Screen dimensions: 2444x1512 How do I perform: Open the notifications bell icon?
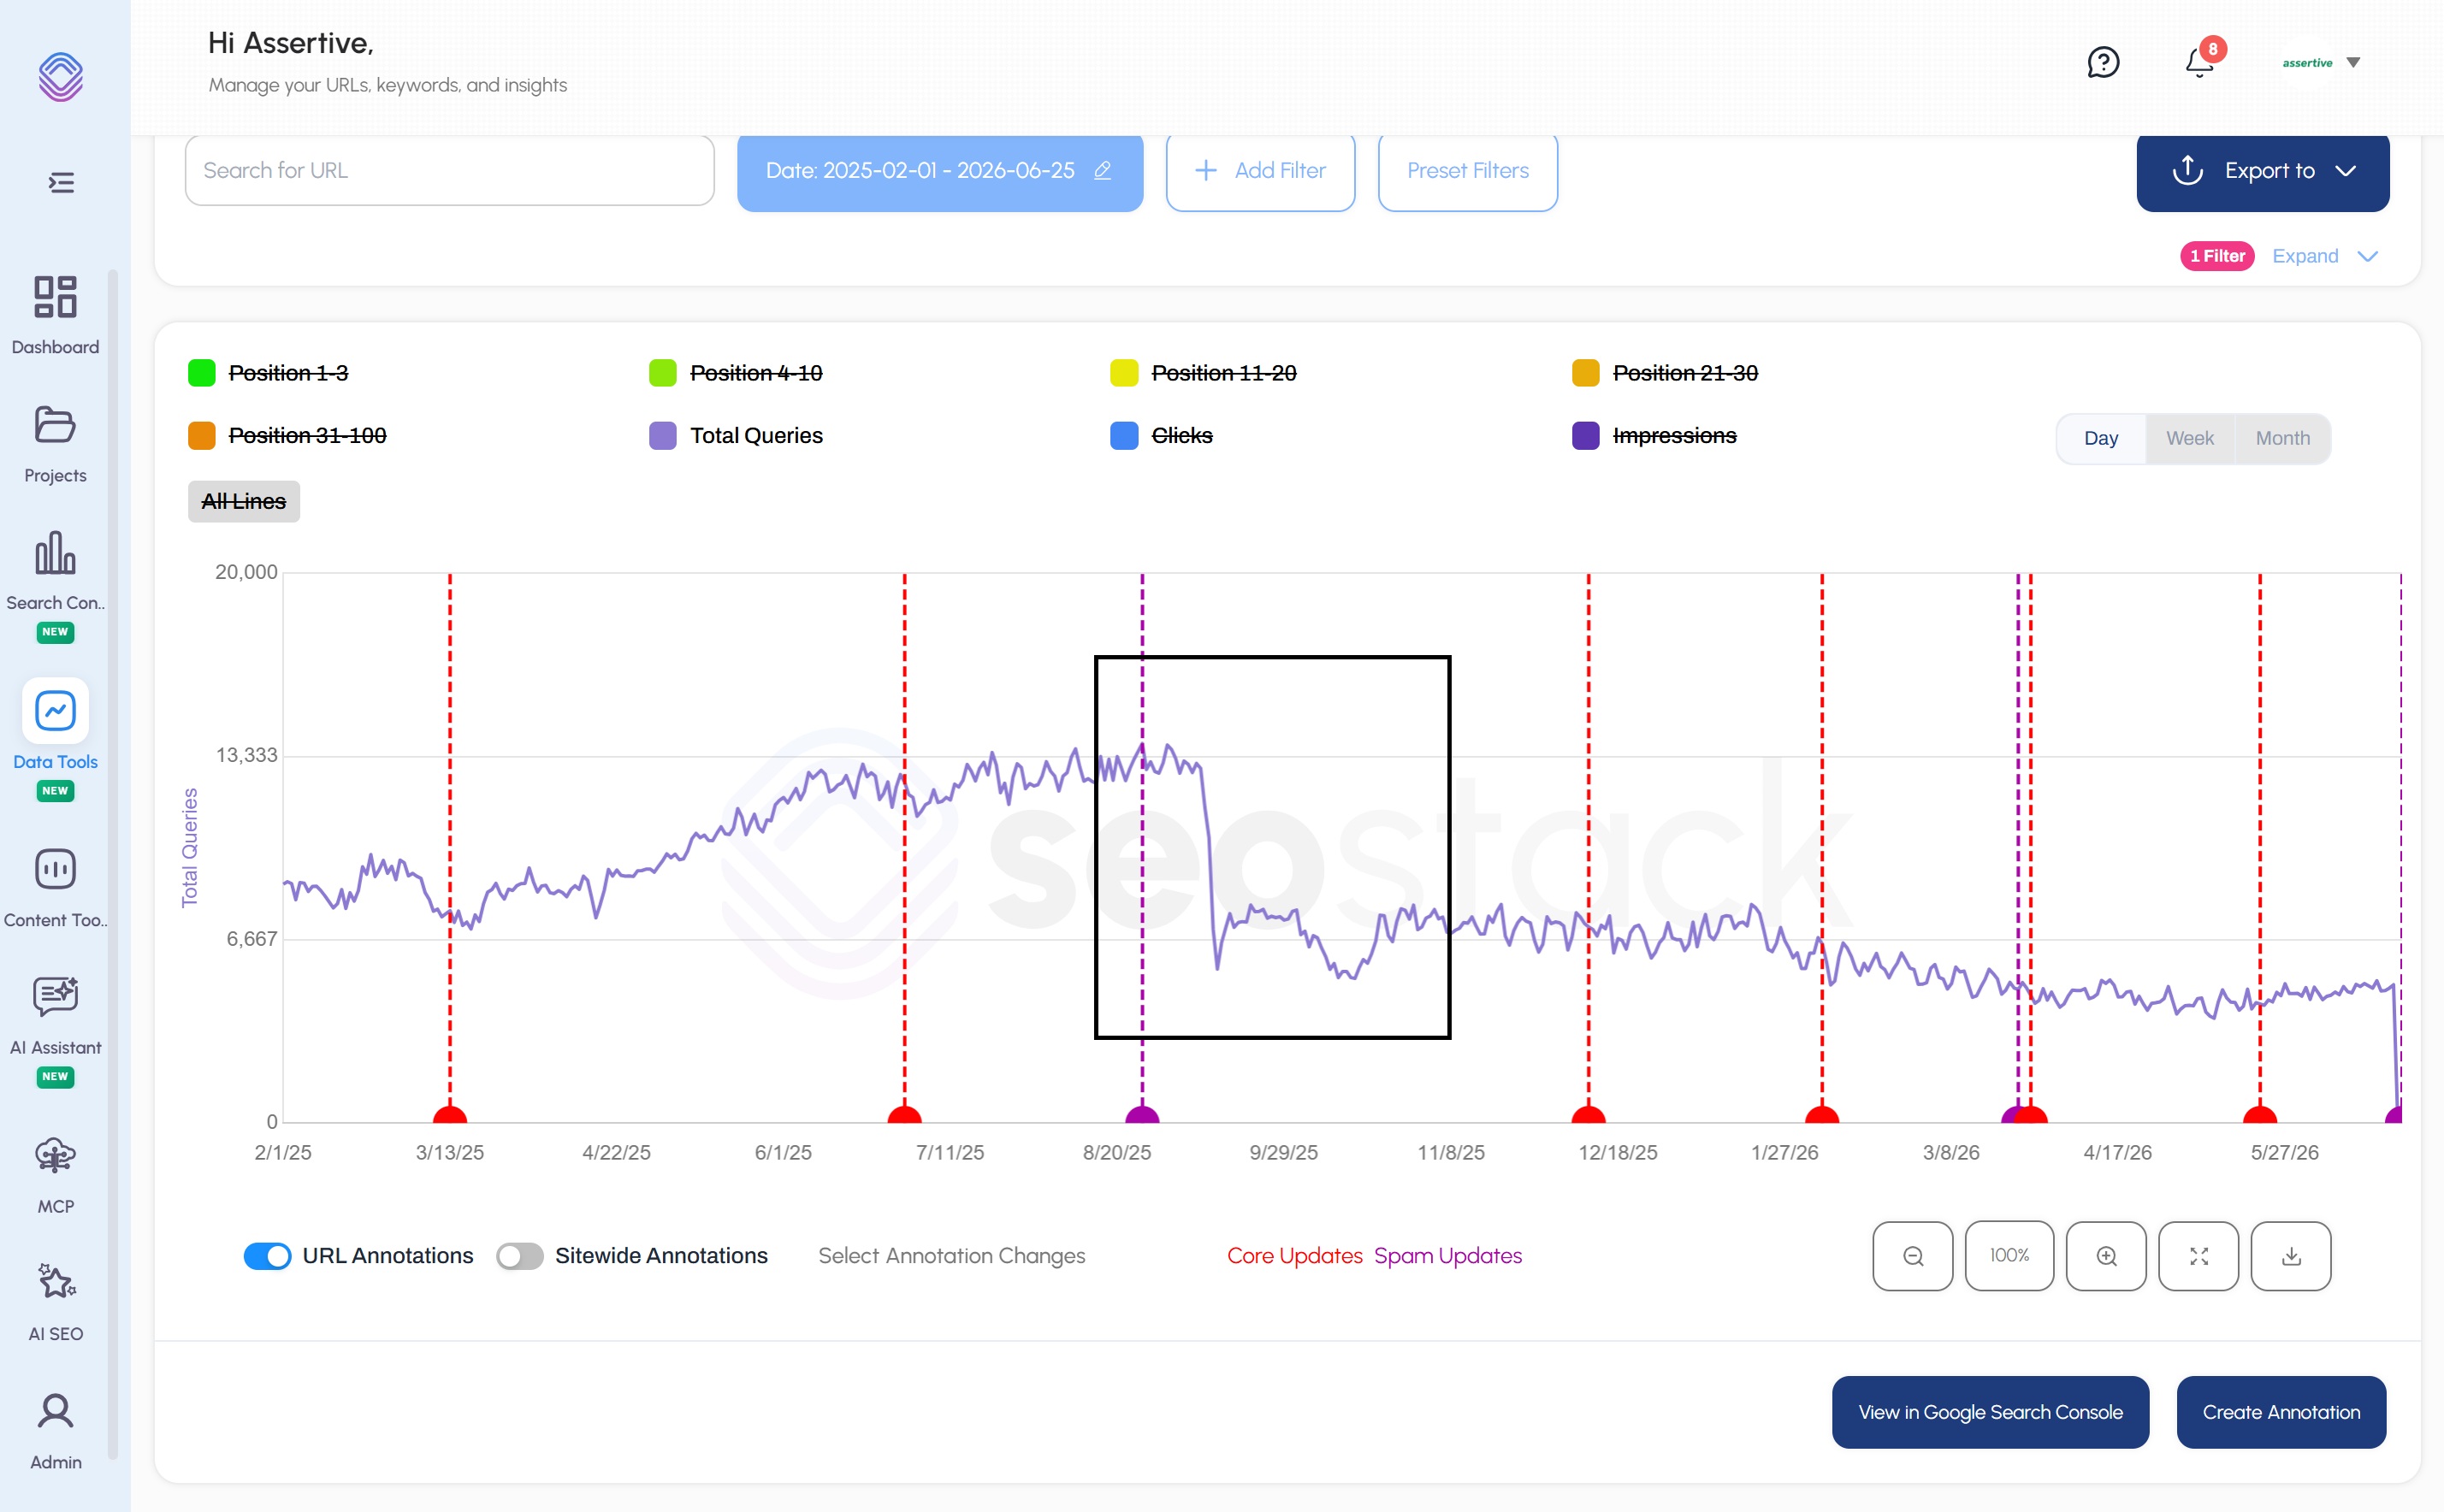[2199, 62]
